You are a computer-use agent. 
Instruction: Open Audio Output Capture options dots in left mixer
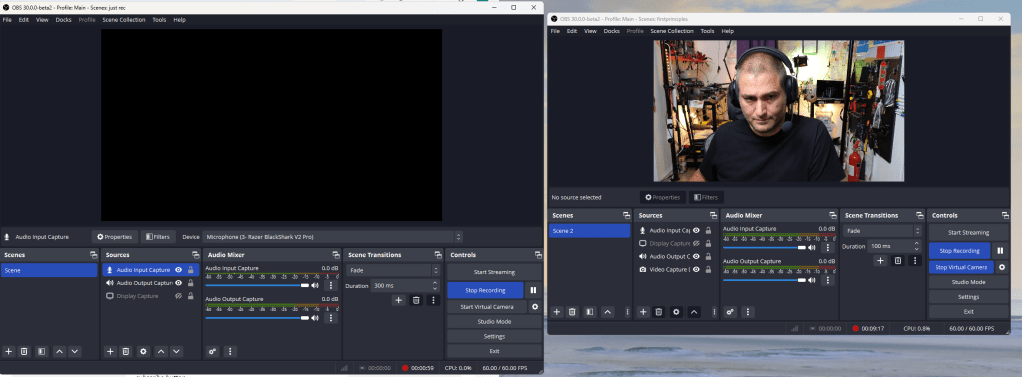click(x=330, y=318)
